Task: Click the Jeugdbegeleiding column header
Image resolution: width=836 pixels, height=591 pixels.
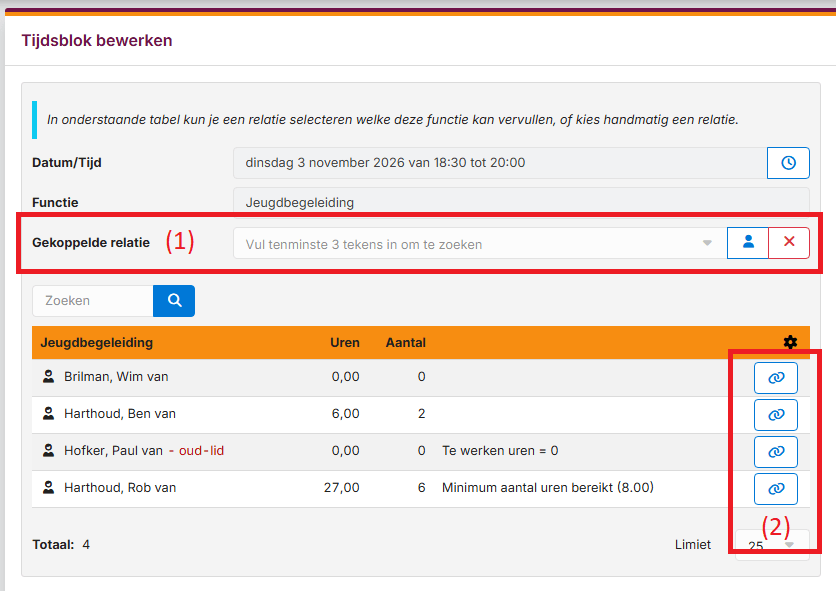Action: [x=97, y=342]
